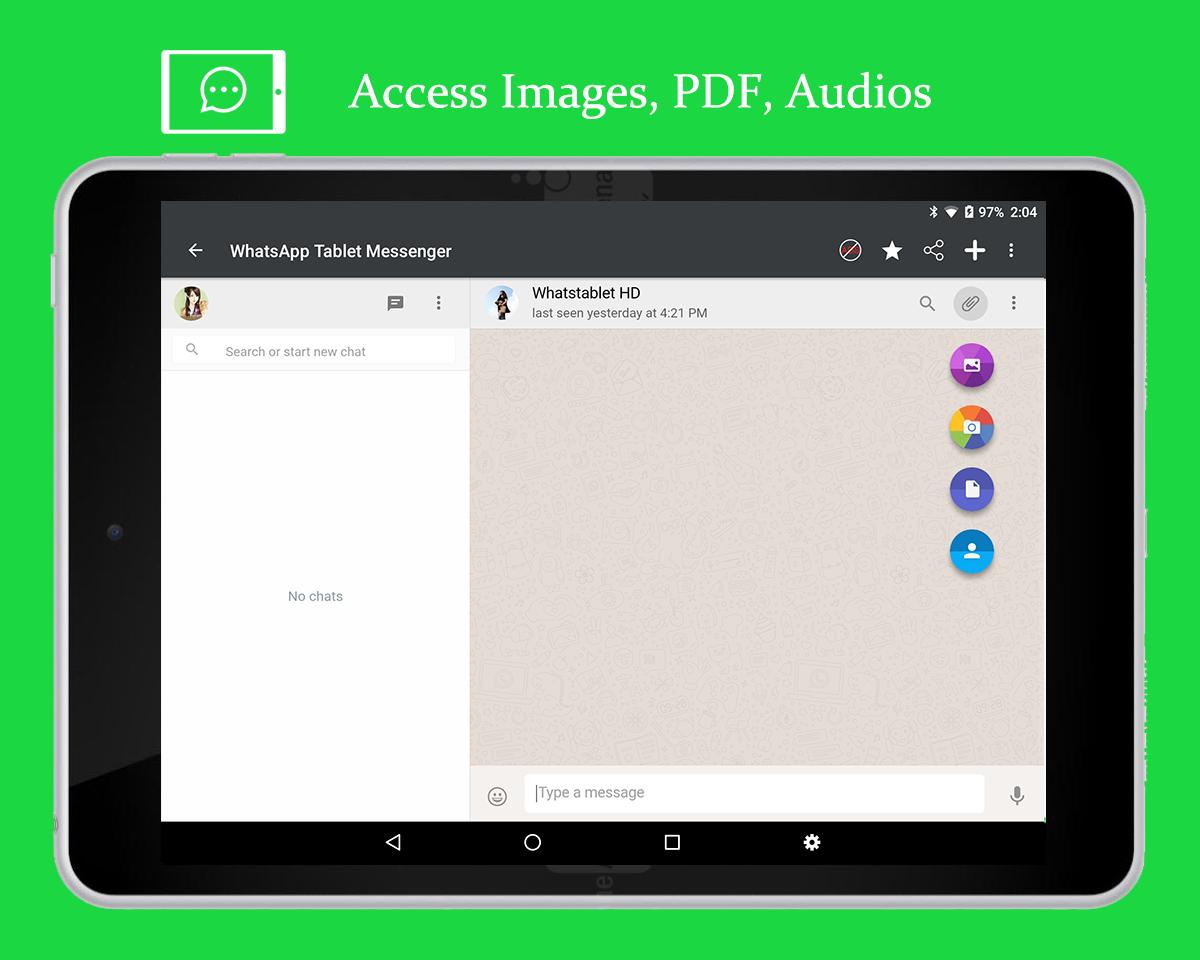
Task: Open own profile picture in chat list
Action: pyautogui.click(x=191, y=303)
